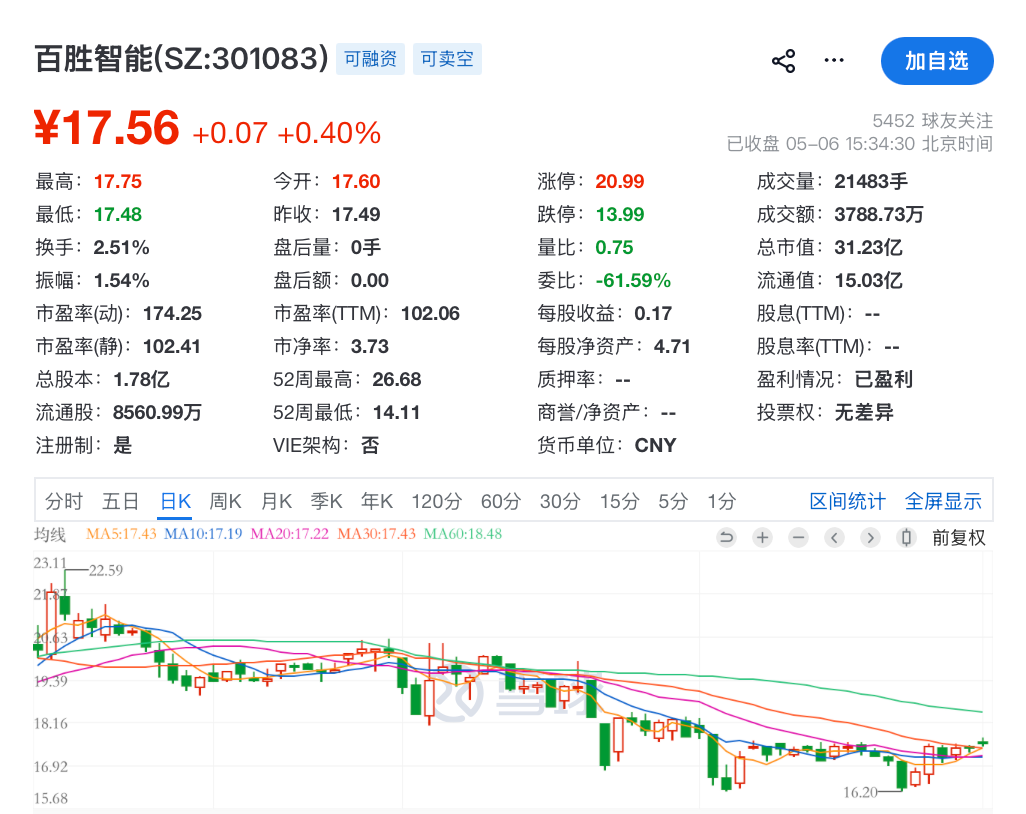Image resolution: width=1026 pixels, height=814 pixels.
Task: Click the 总市值 value 31.23亿
Action: pos(868,247)
